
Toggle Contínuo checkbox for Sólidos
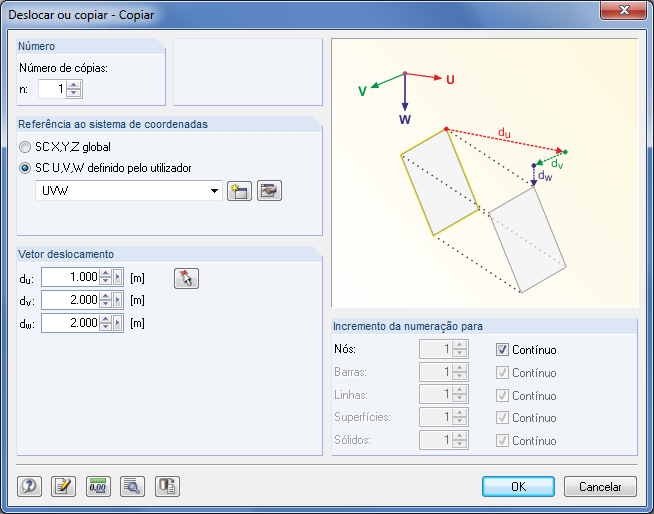(x=502, y=441)
